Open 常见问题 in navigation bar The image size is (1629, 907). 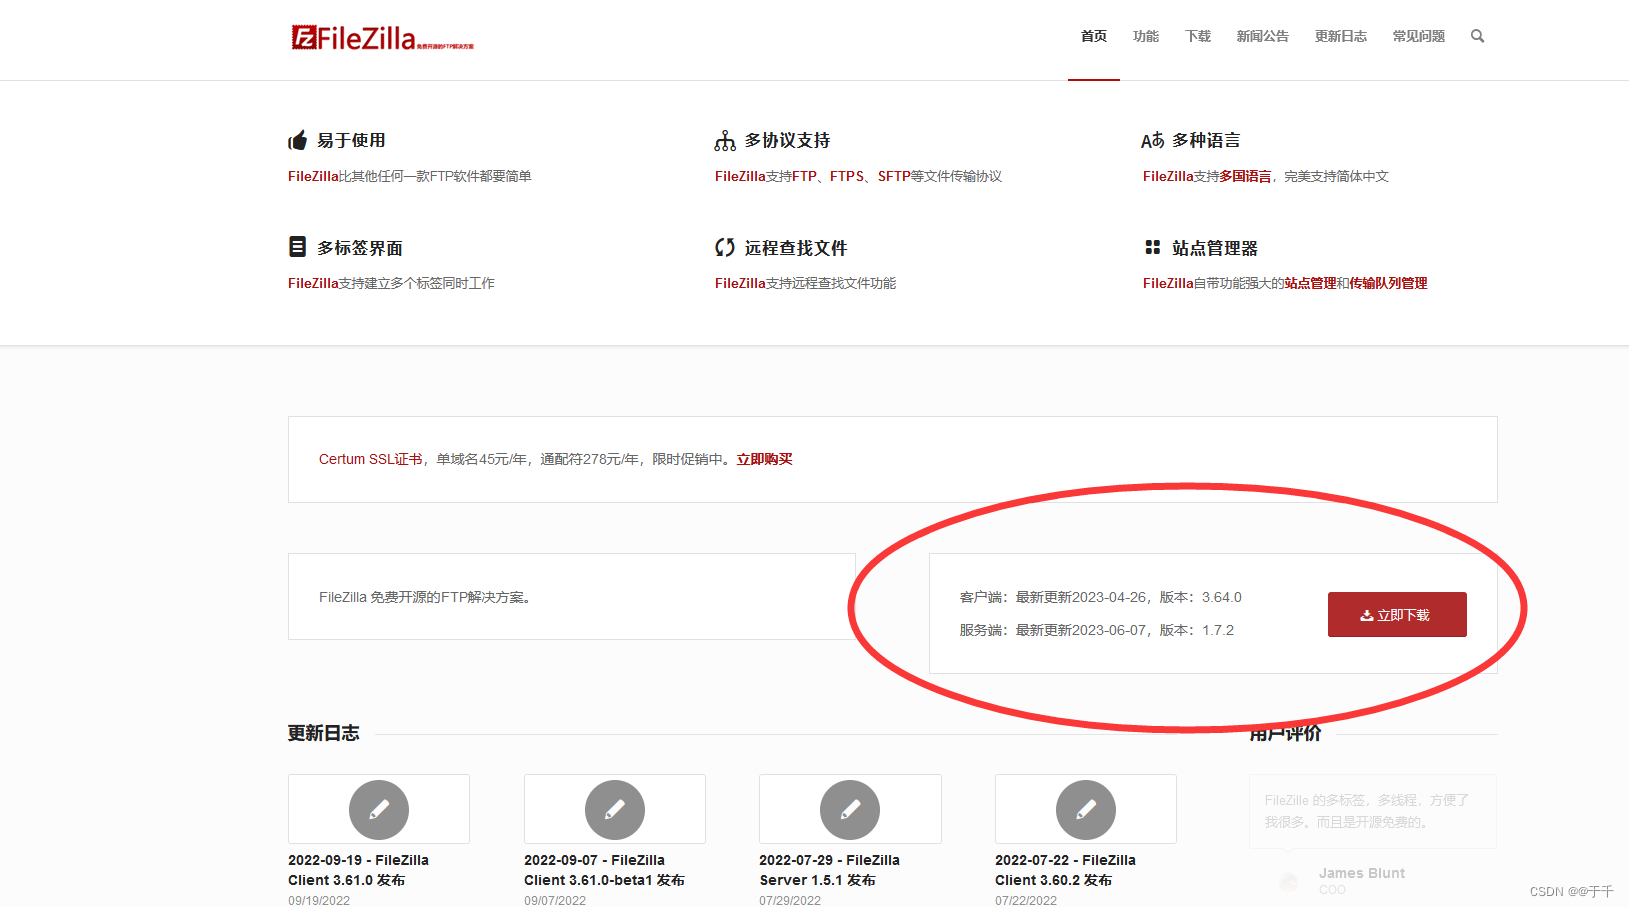(x=1419, y=36)
